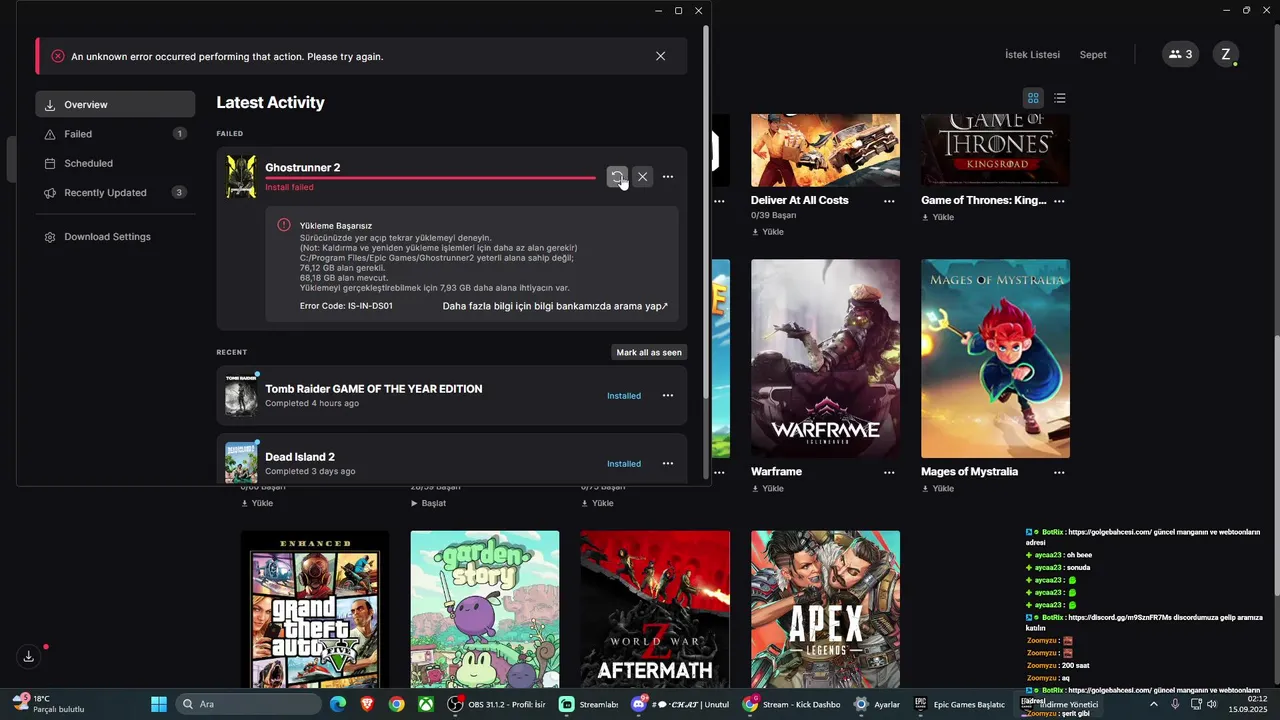Click Tomb Raider GAME OF THE YEAR EDITION entry
1280x720 pixels.
point(373,389)
